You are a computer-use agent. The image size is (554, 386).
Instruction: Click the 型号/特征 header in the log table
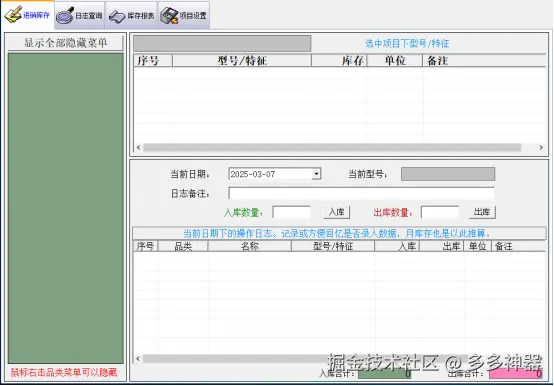pos(333,246)
